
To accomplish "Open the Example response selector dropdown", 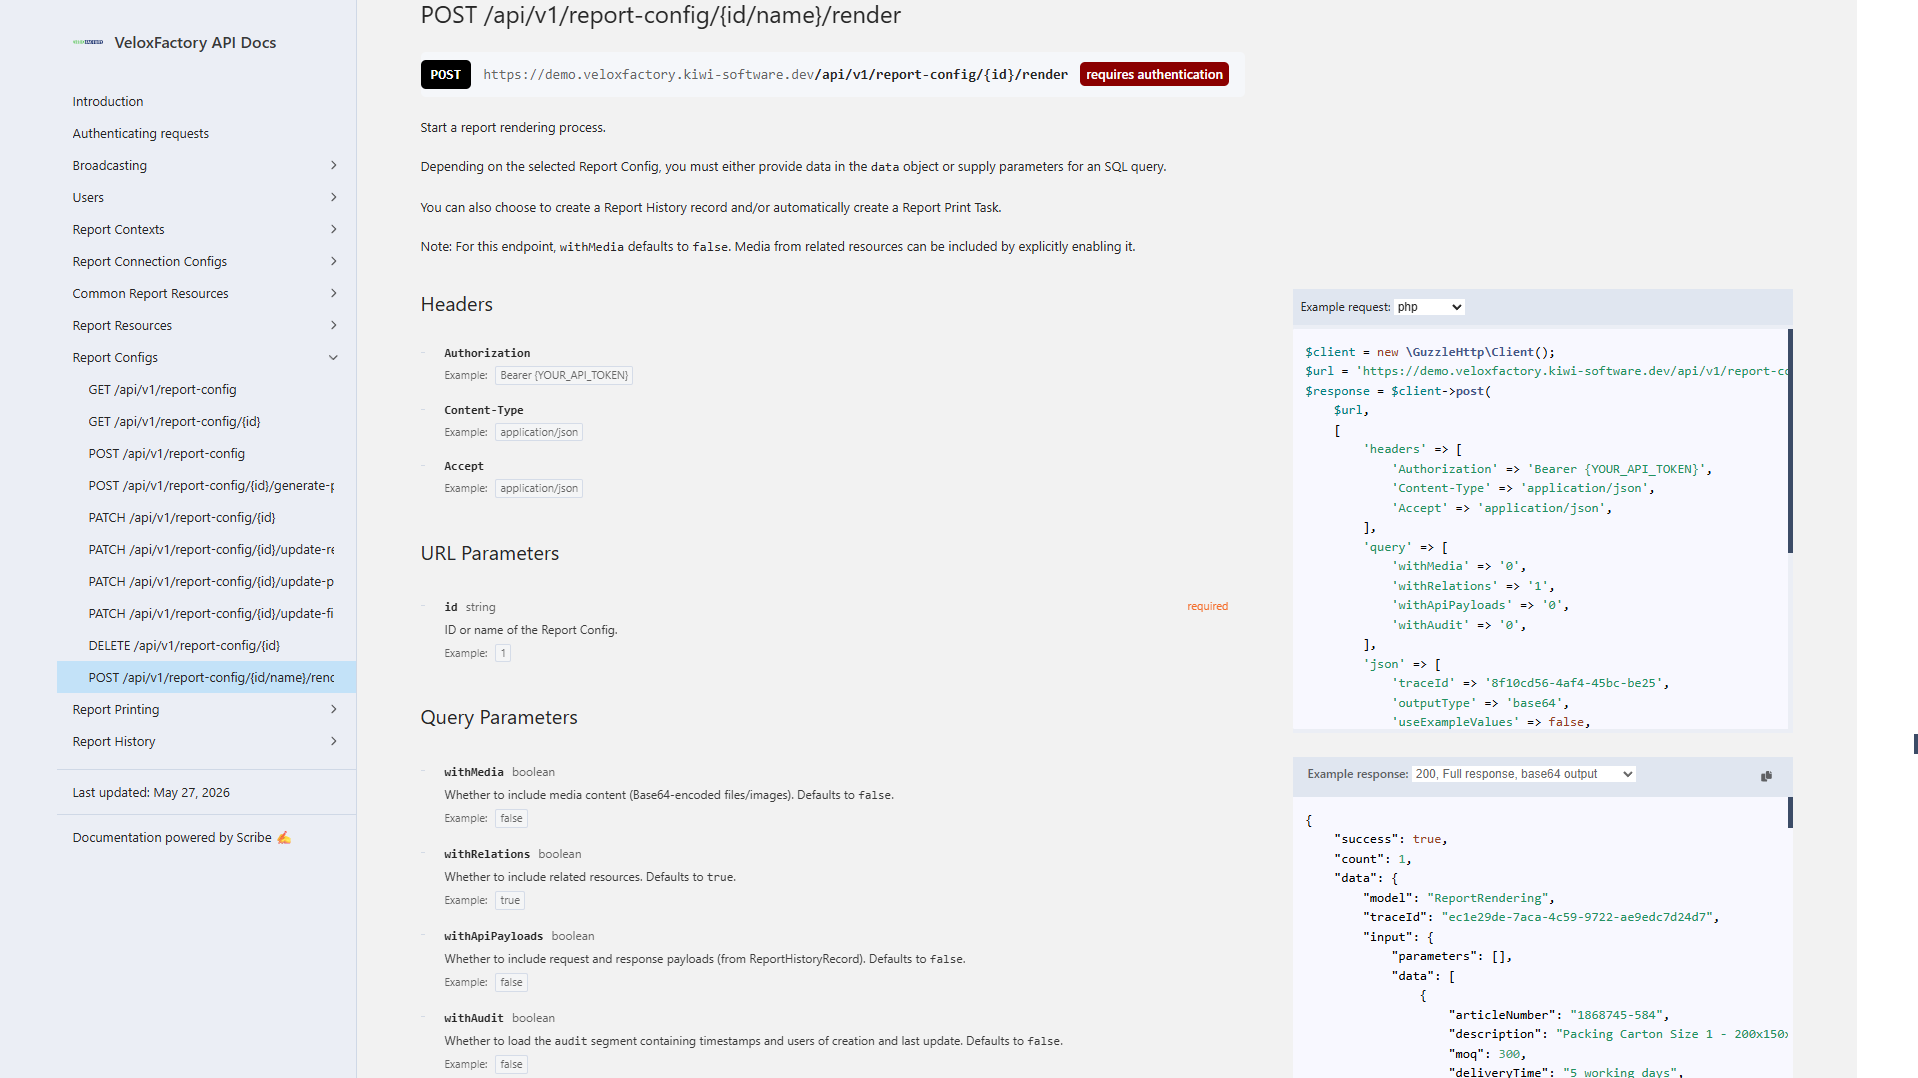I will click(x=1524, y=774).
